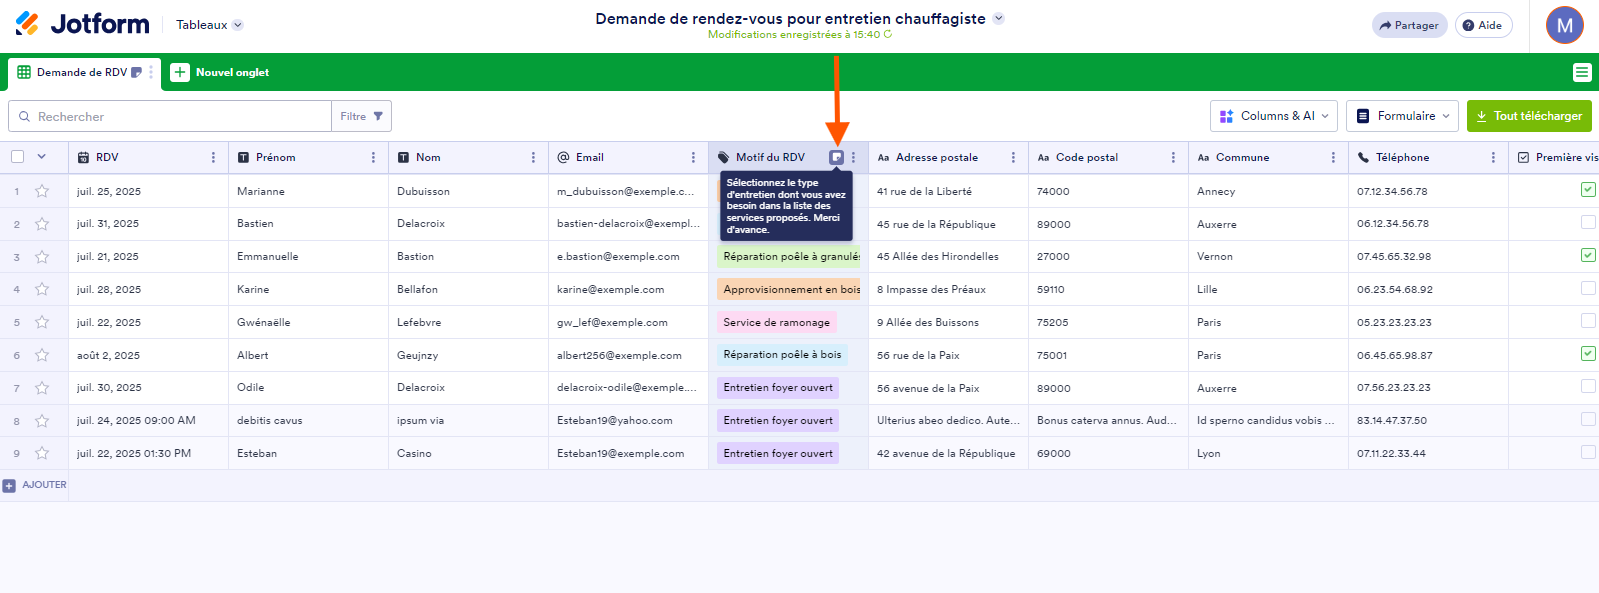Select Entretien foyer ouvert tag in Odile row
The width and height of the screenshot is (1599, 593).
pos(778,388)
